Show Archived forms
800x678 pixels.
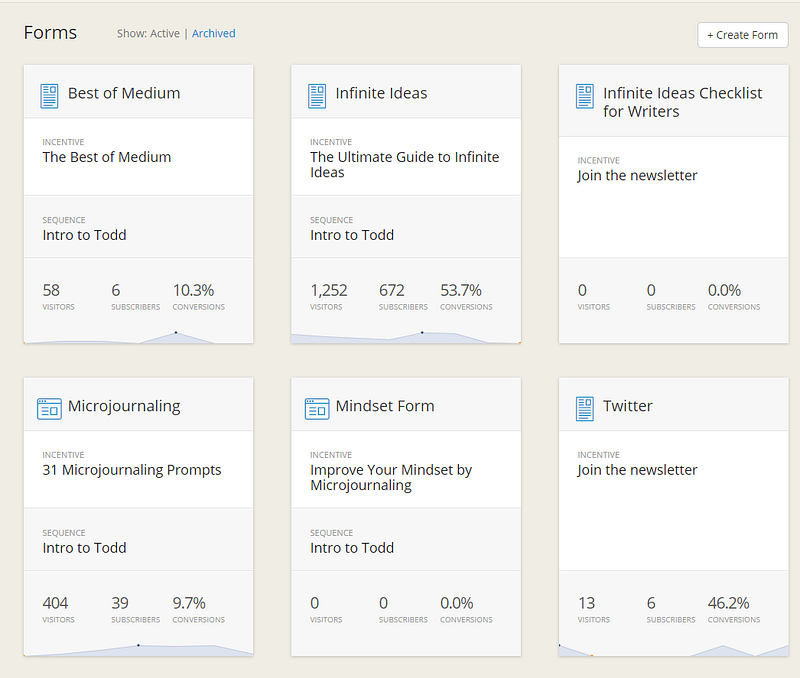pyautogui.click(x=213, y=34)
